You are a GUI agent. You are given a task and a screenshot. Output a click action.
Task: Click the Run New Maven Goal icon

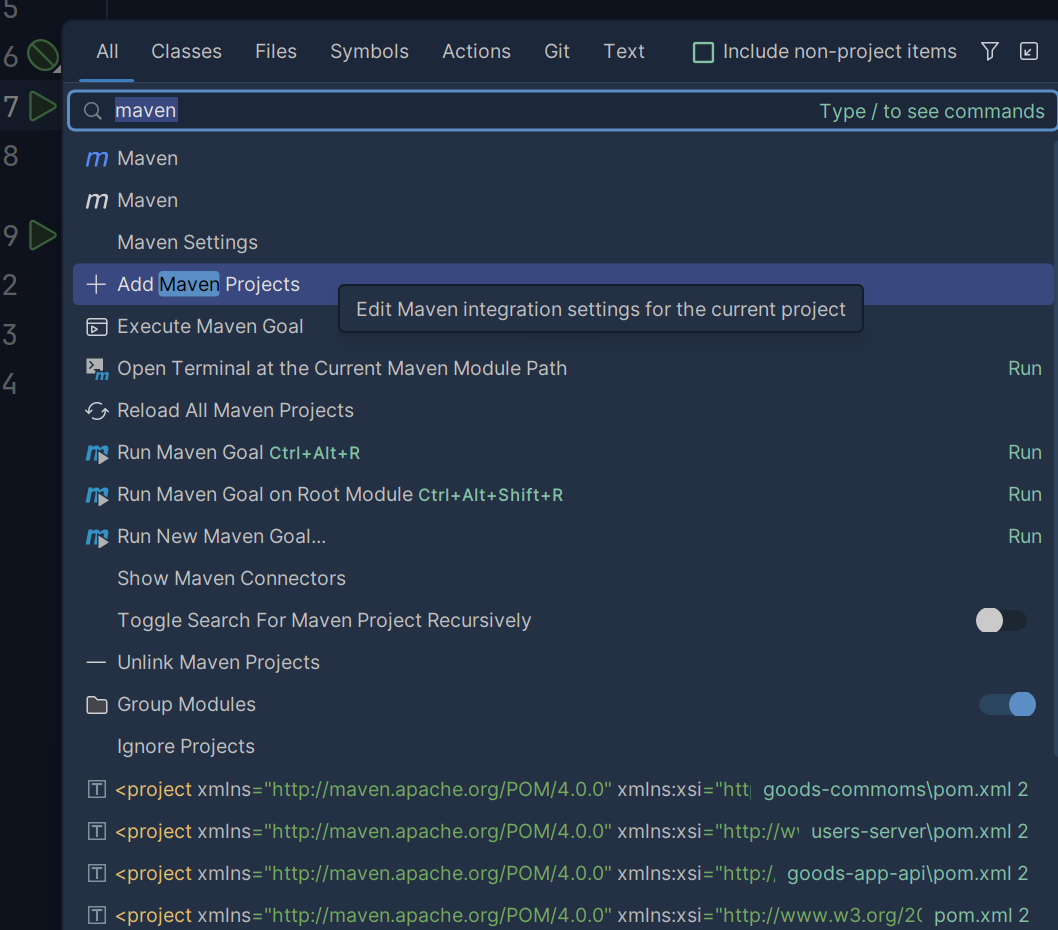96,537
